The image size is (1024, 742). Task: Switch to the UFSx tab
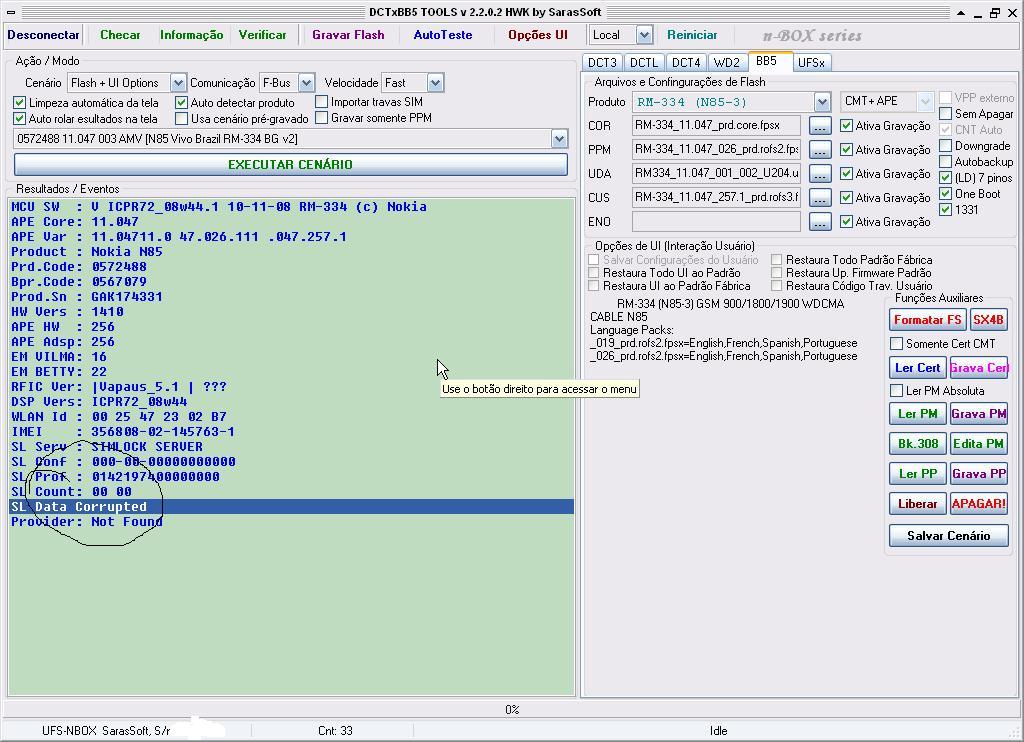click(811, 63)
